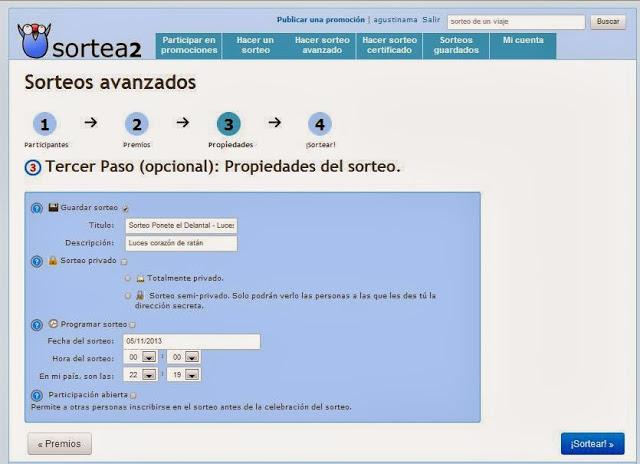Viewport: 640px width, 464px height.
Task: Open the Hora del sorteo hour dropdown
Action: (x=148, y=357)
